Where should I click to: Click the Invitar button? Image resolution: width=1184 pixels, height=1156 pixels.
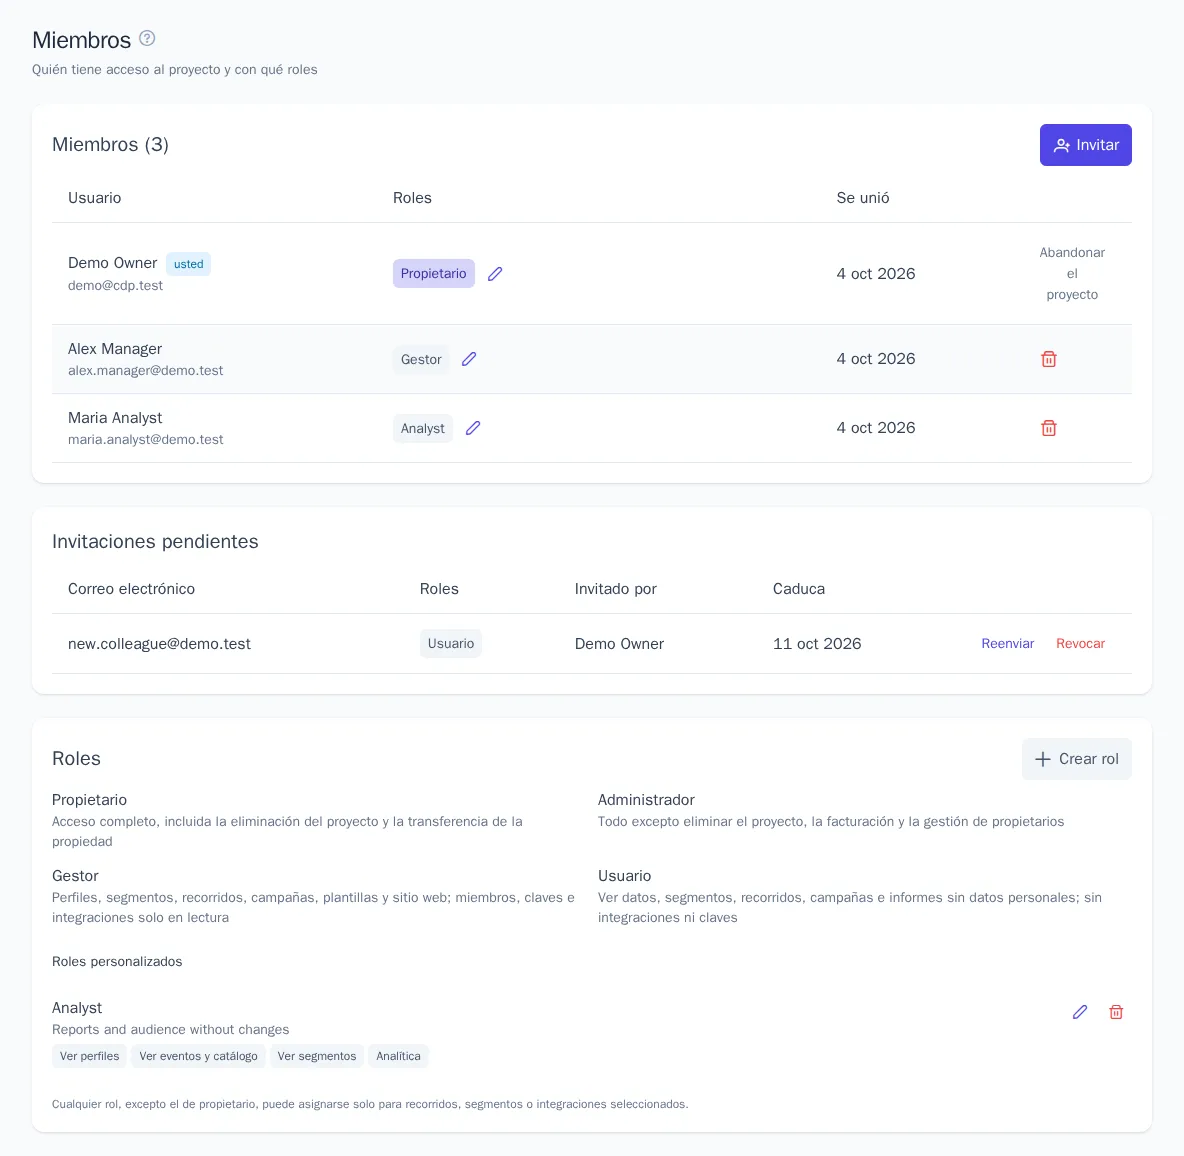pos(1085,145)
